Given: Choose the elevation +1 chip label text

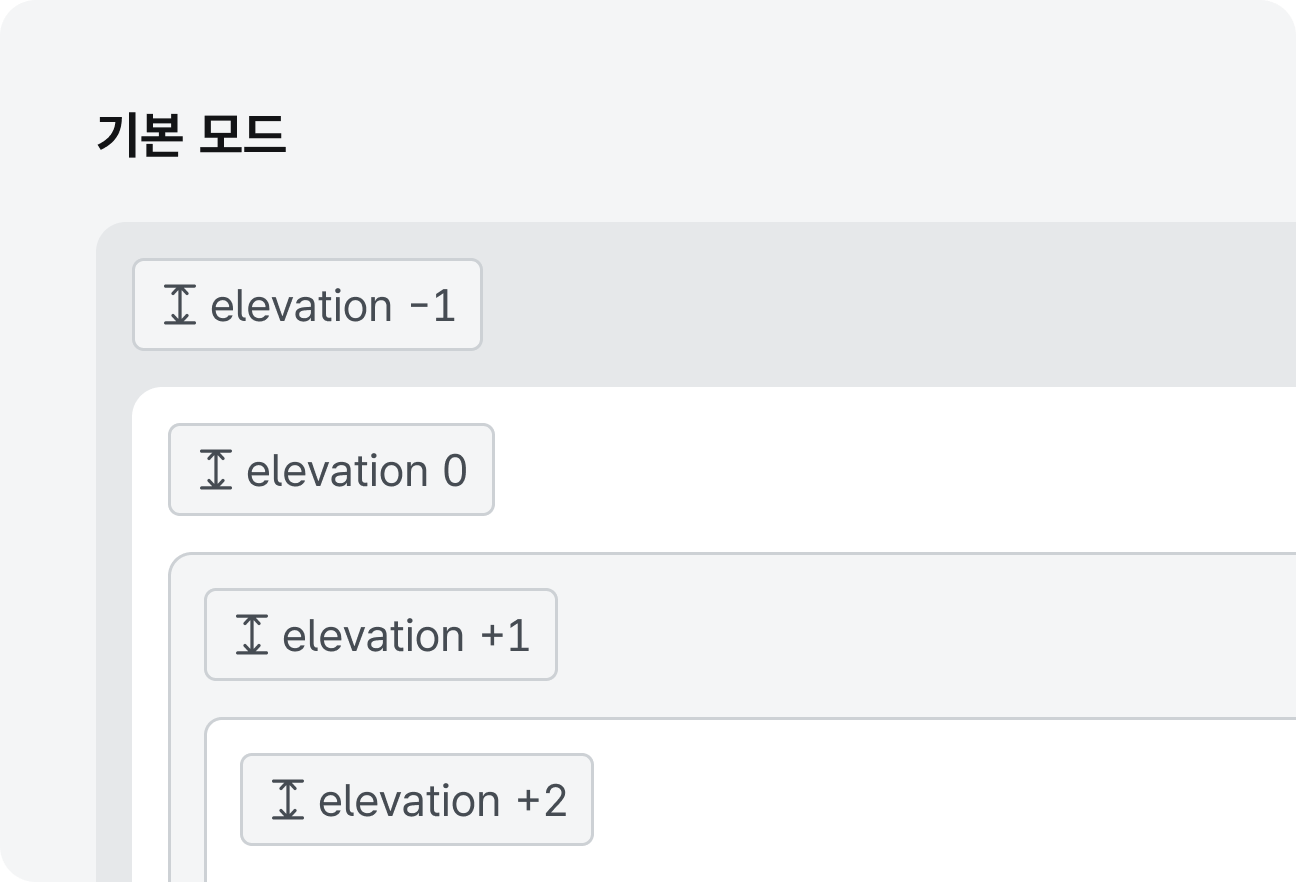Looking at the screenshot, I should [x=406, y=636].
